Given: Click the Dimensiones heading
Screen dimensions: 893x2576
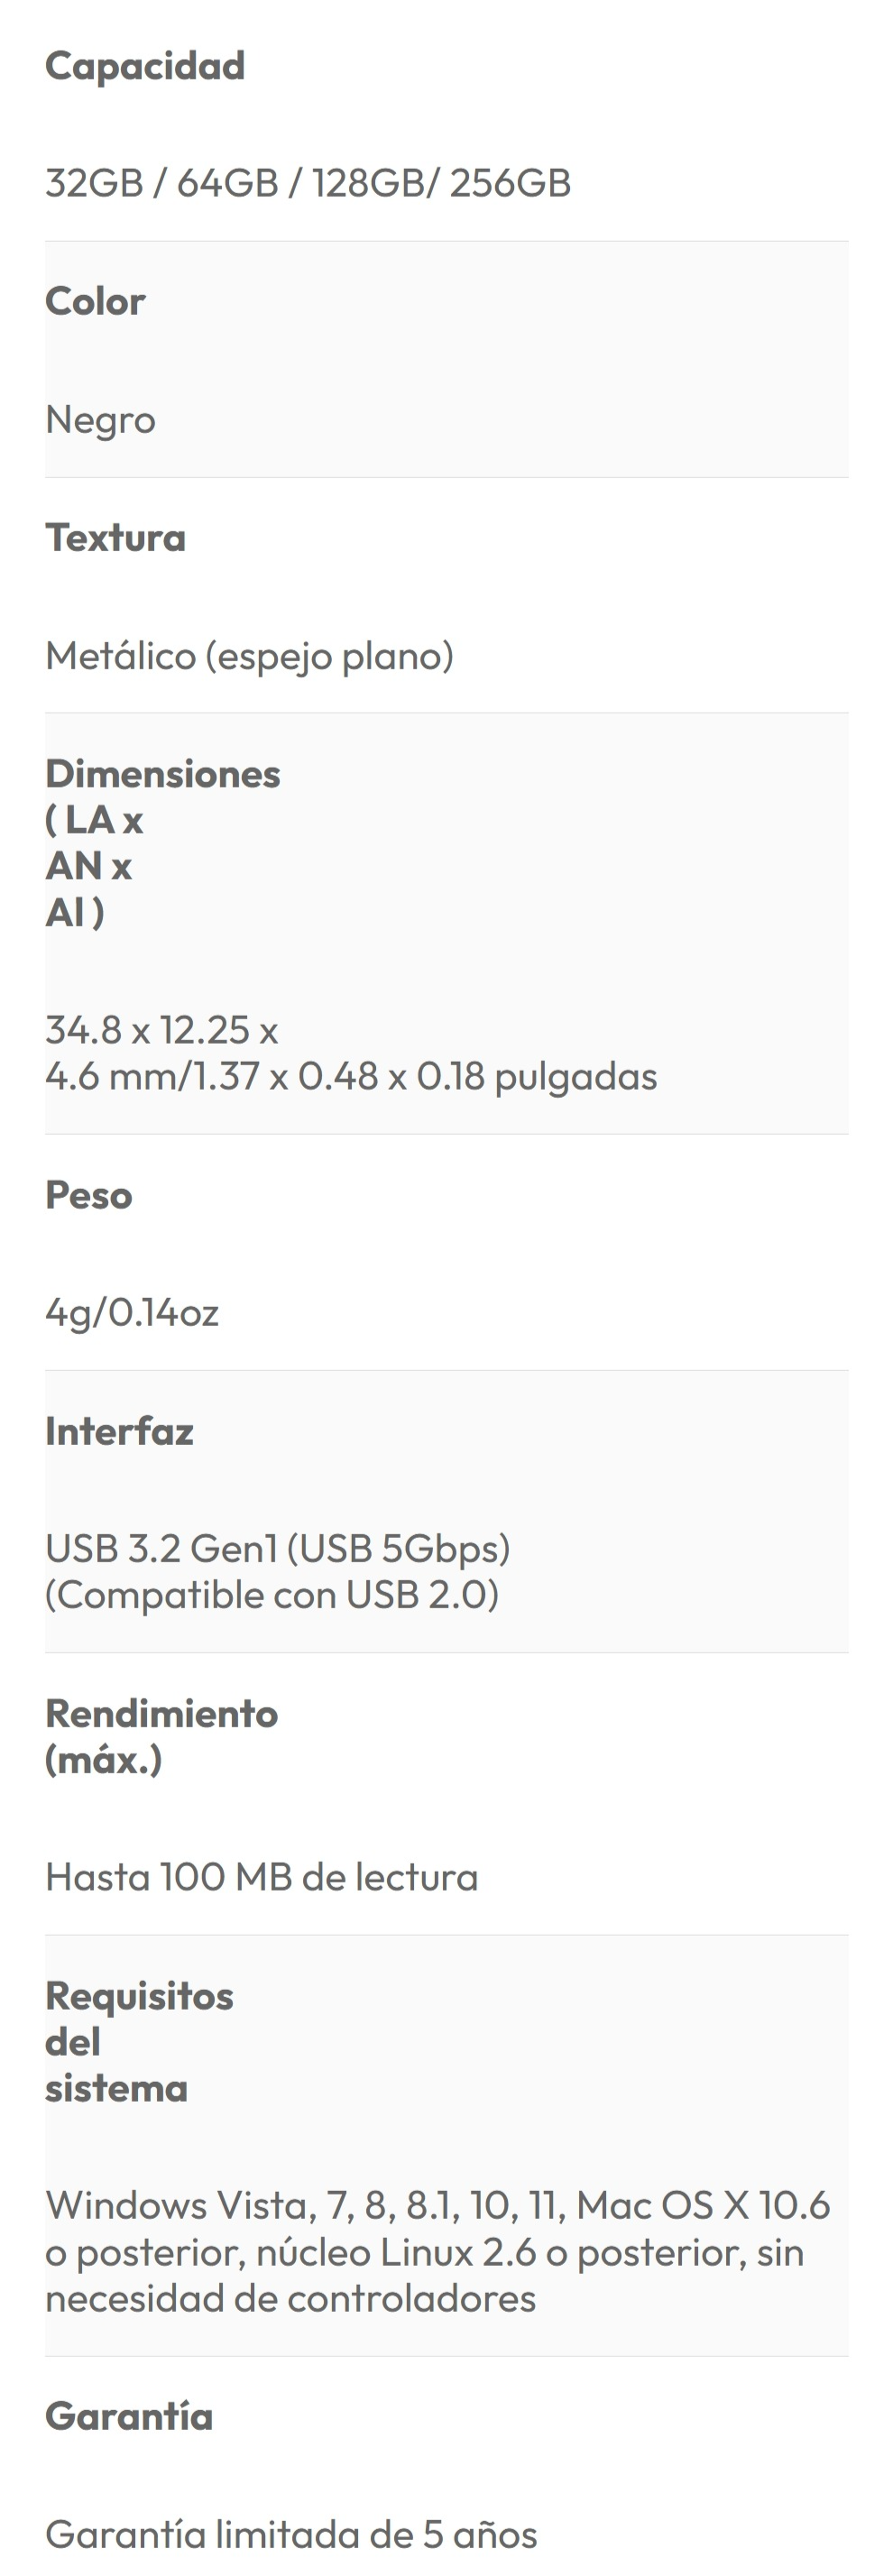Looking at the screenshot, I should click(162, 774).
